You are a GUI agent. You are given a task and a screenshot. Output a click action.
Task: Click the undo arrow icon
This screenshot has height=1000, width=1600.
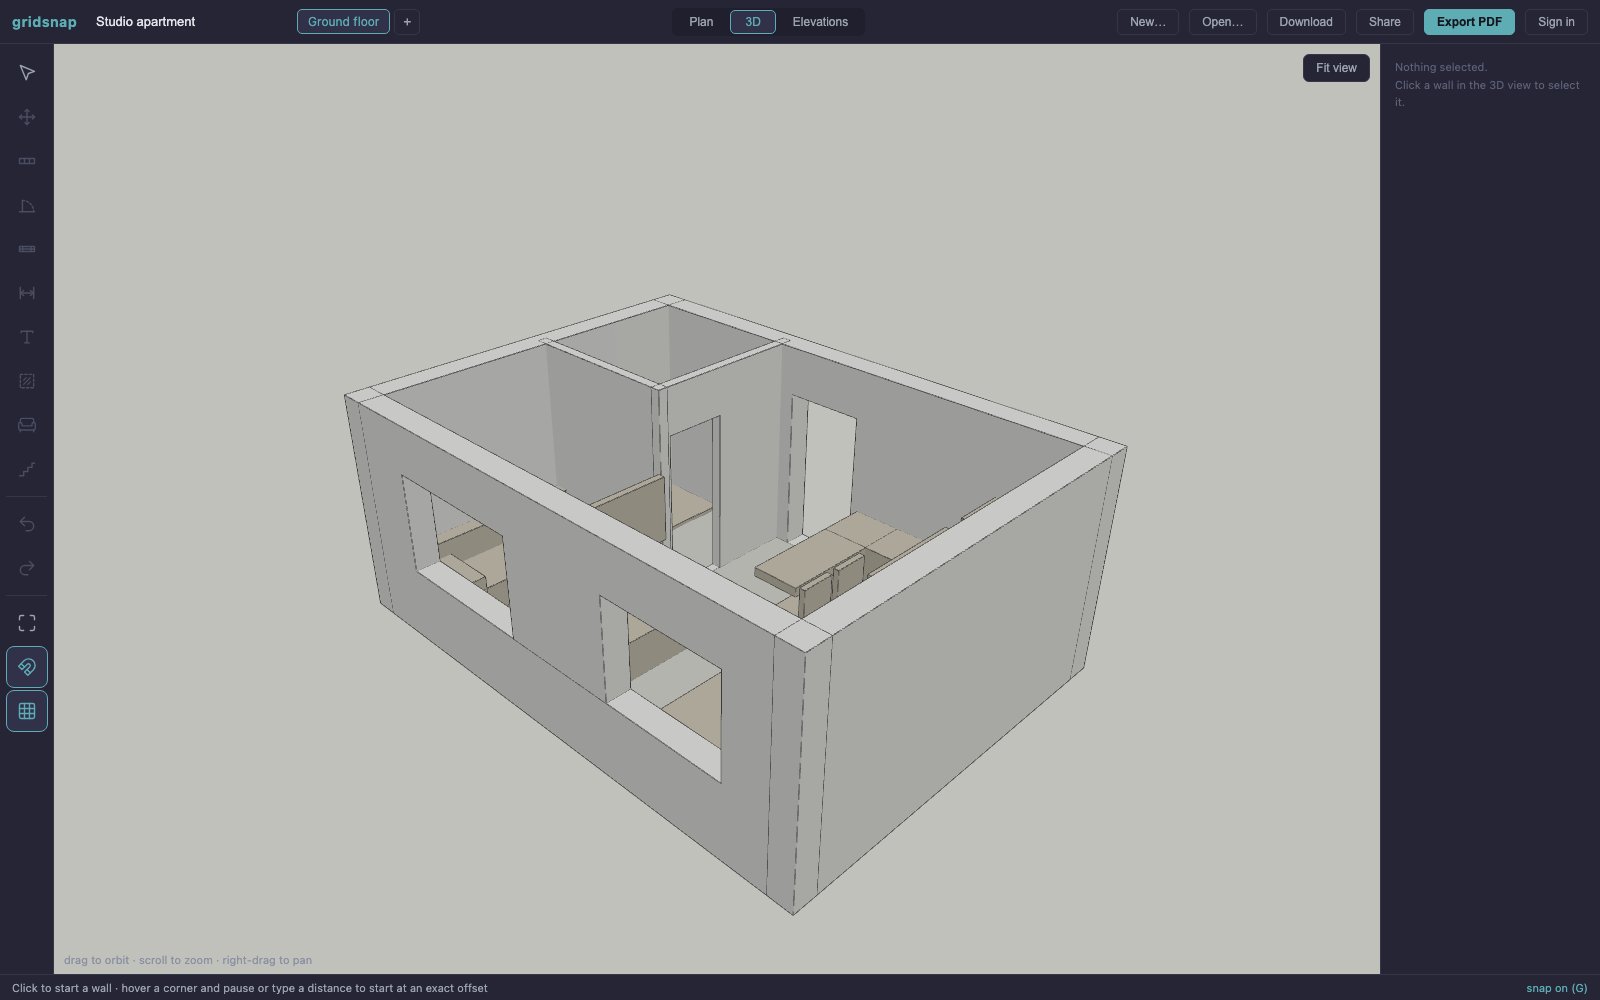[27, 524]
